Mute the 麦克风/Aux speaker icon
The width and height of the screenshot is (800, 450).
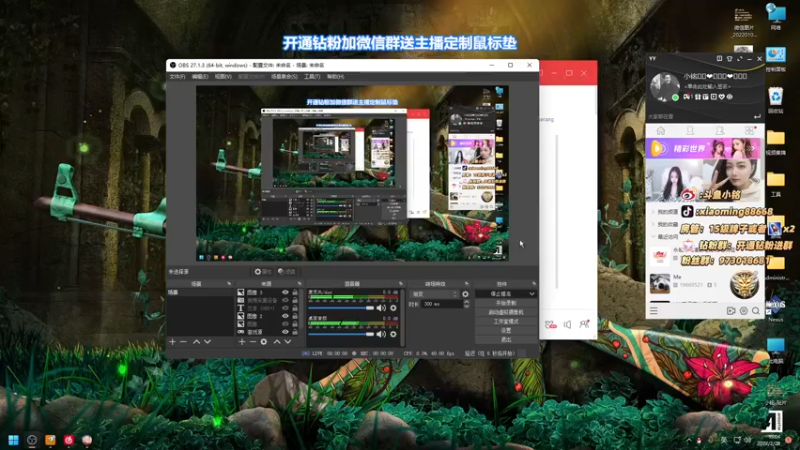(x=381, y=308)
